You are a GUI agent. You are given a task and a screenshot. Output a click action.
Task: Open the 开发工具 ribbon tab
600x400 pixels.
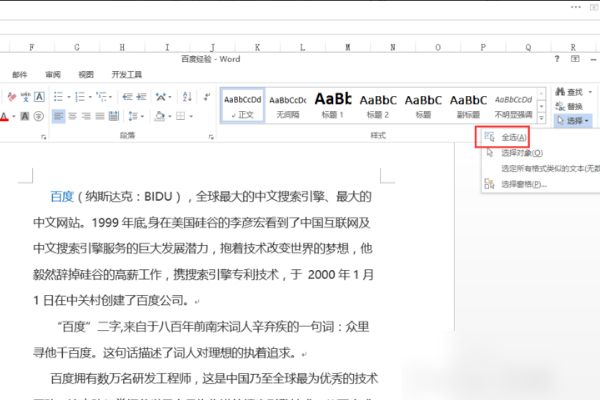[x=127, y=75]
